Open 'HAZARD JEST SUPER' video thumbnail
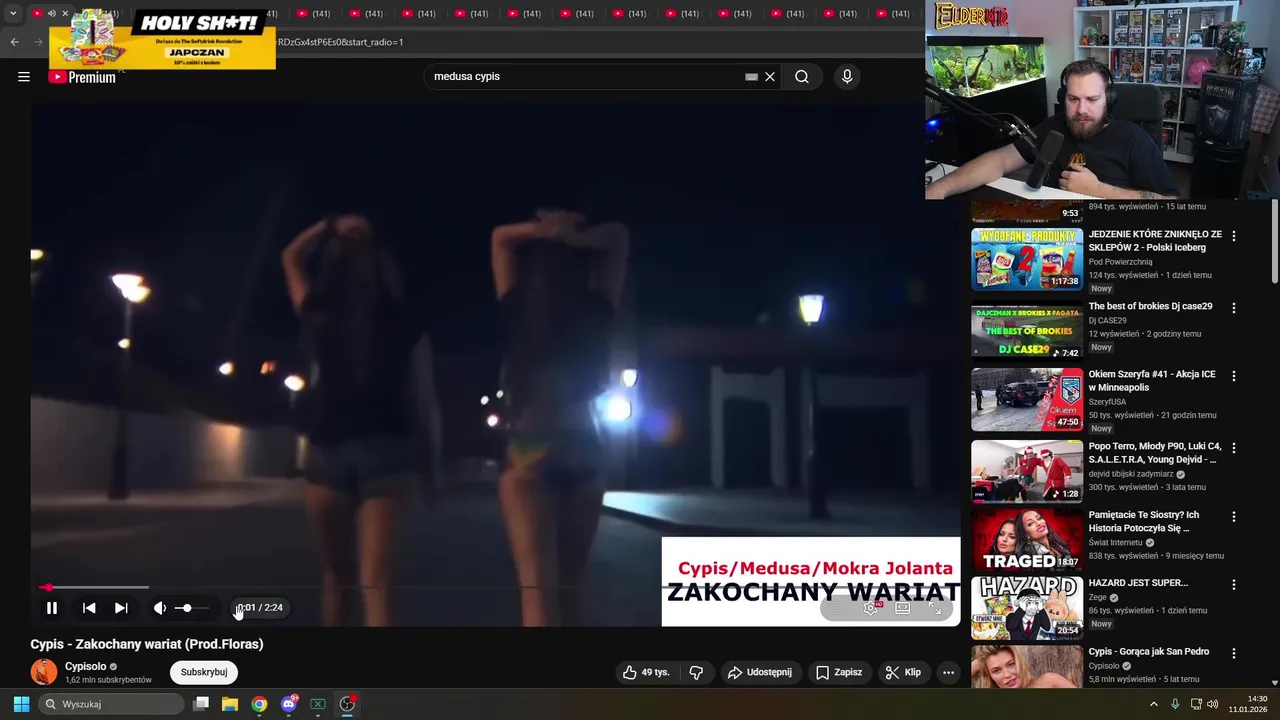Screen dimensions: 1280x720 point(1027,608)
